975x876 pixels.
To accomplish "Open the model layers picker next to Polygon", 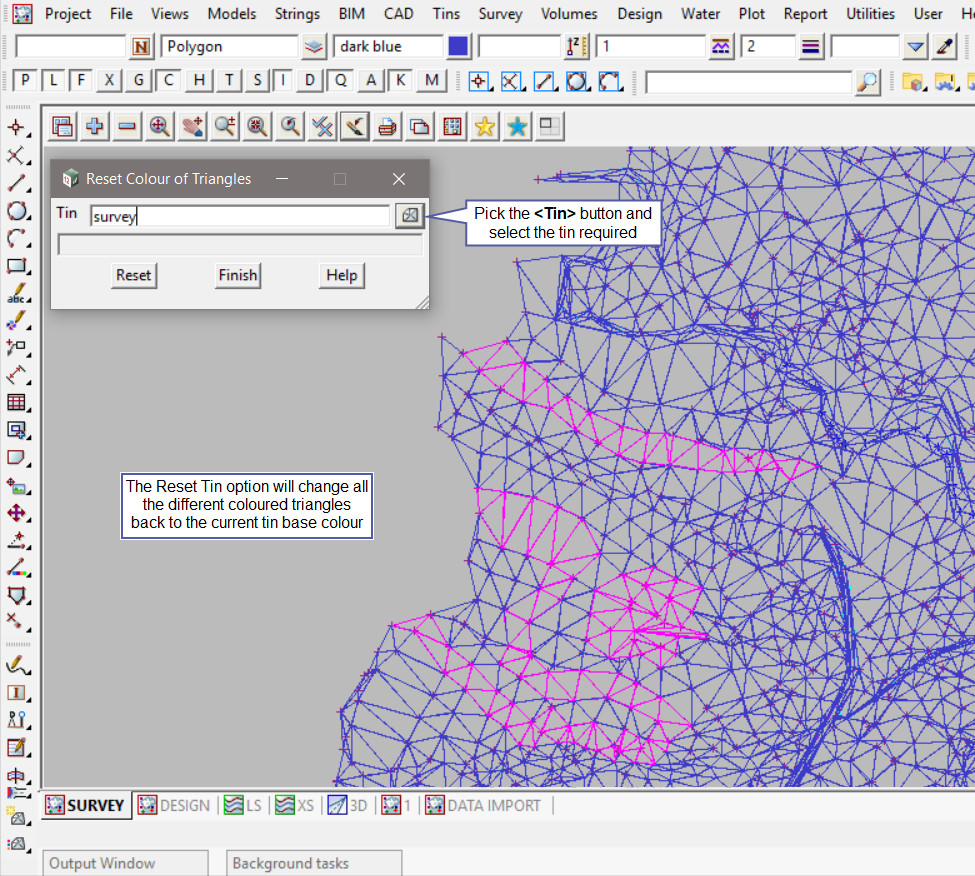I will tap(314, 47).
